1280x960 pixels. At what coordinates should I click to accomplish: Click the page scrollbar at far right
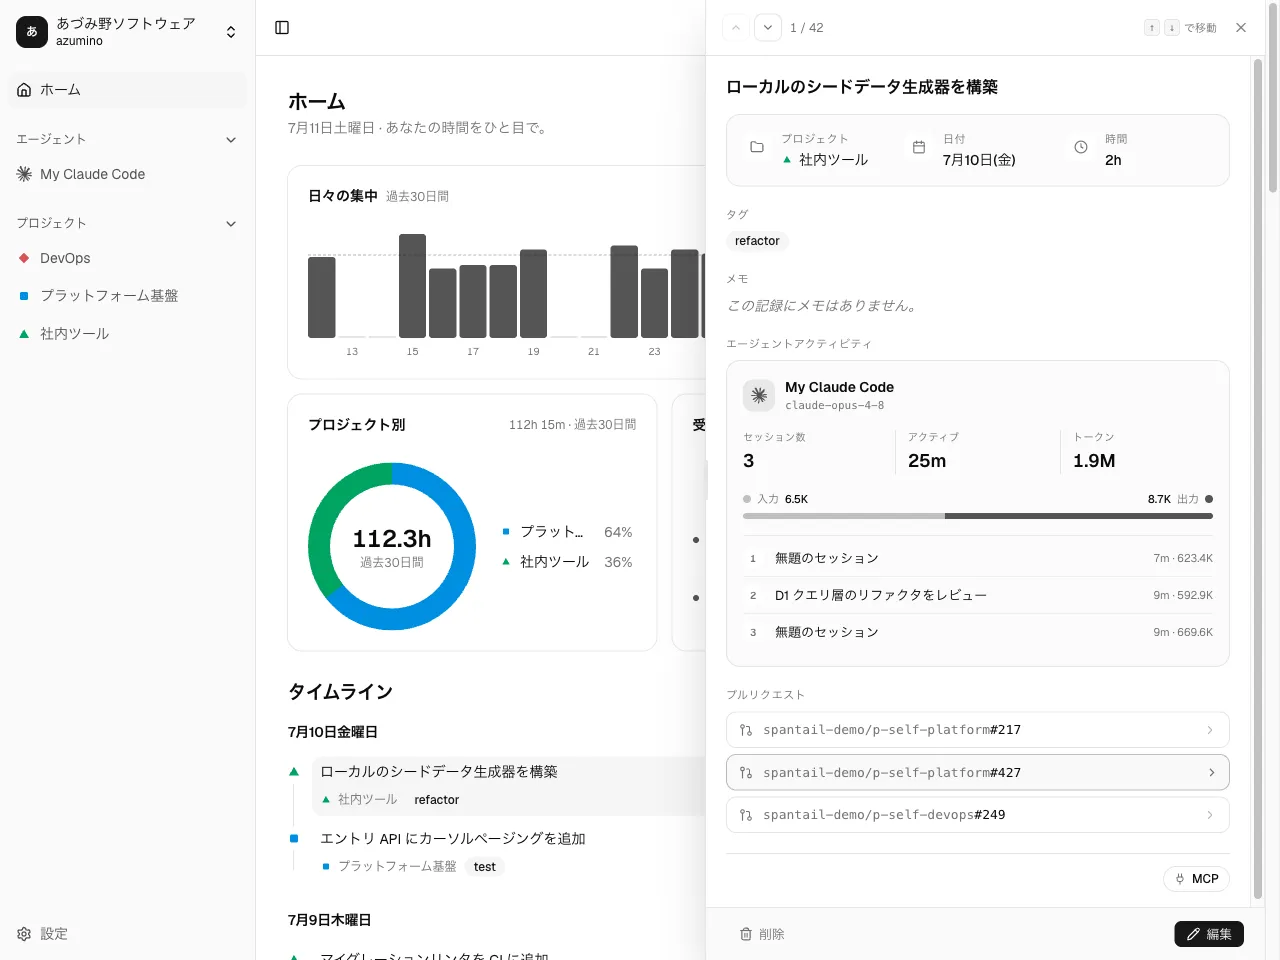[x=1273, y=100]
